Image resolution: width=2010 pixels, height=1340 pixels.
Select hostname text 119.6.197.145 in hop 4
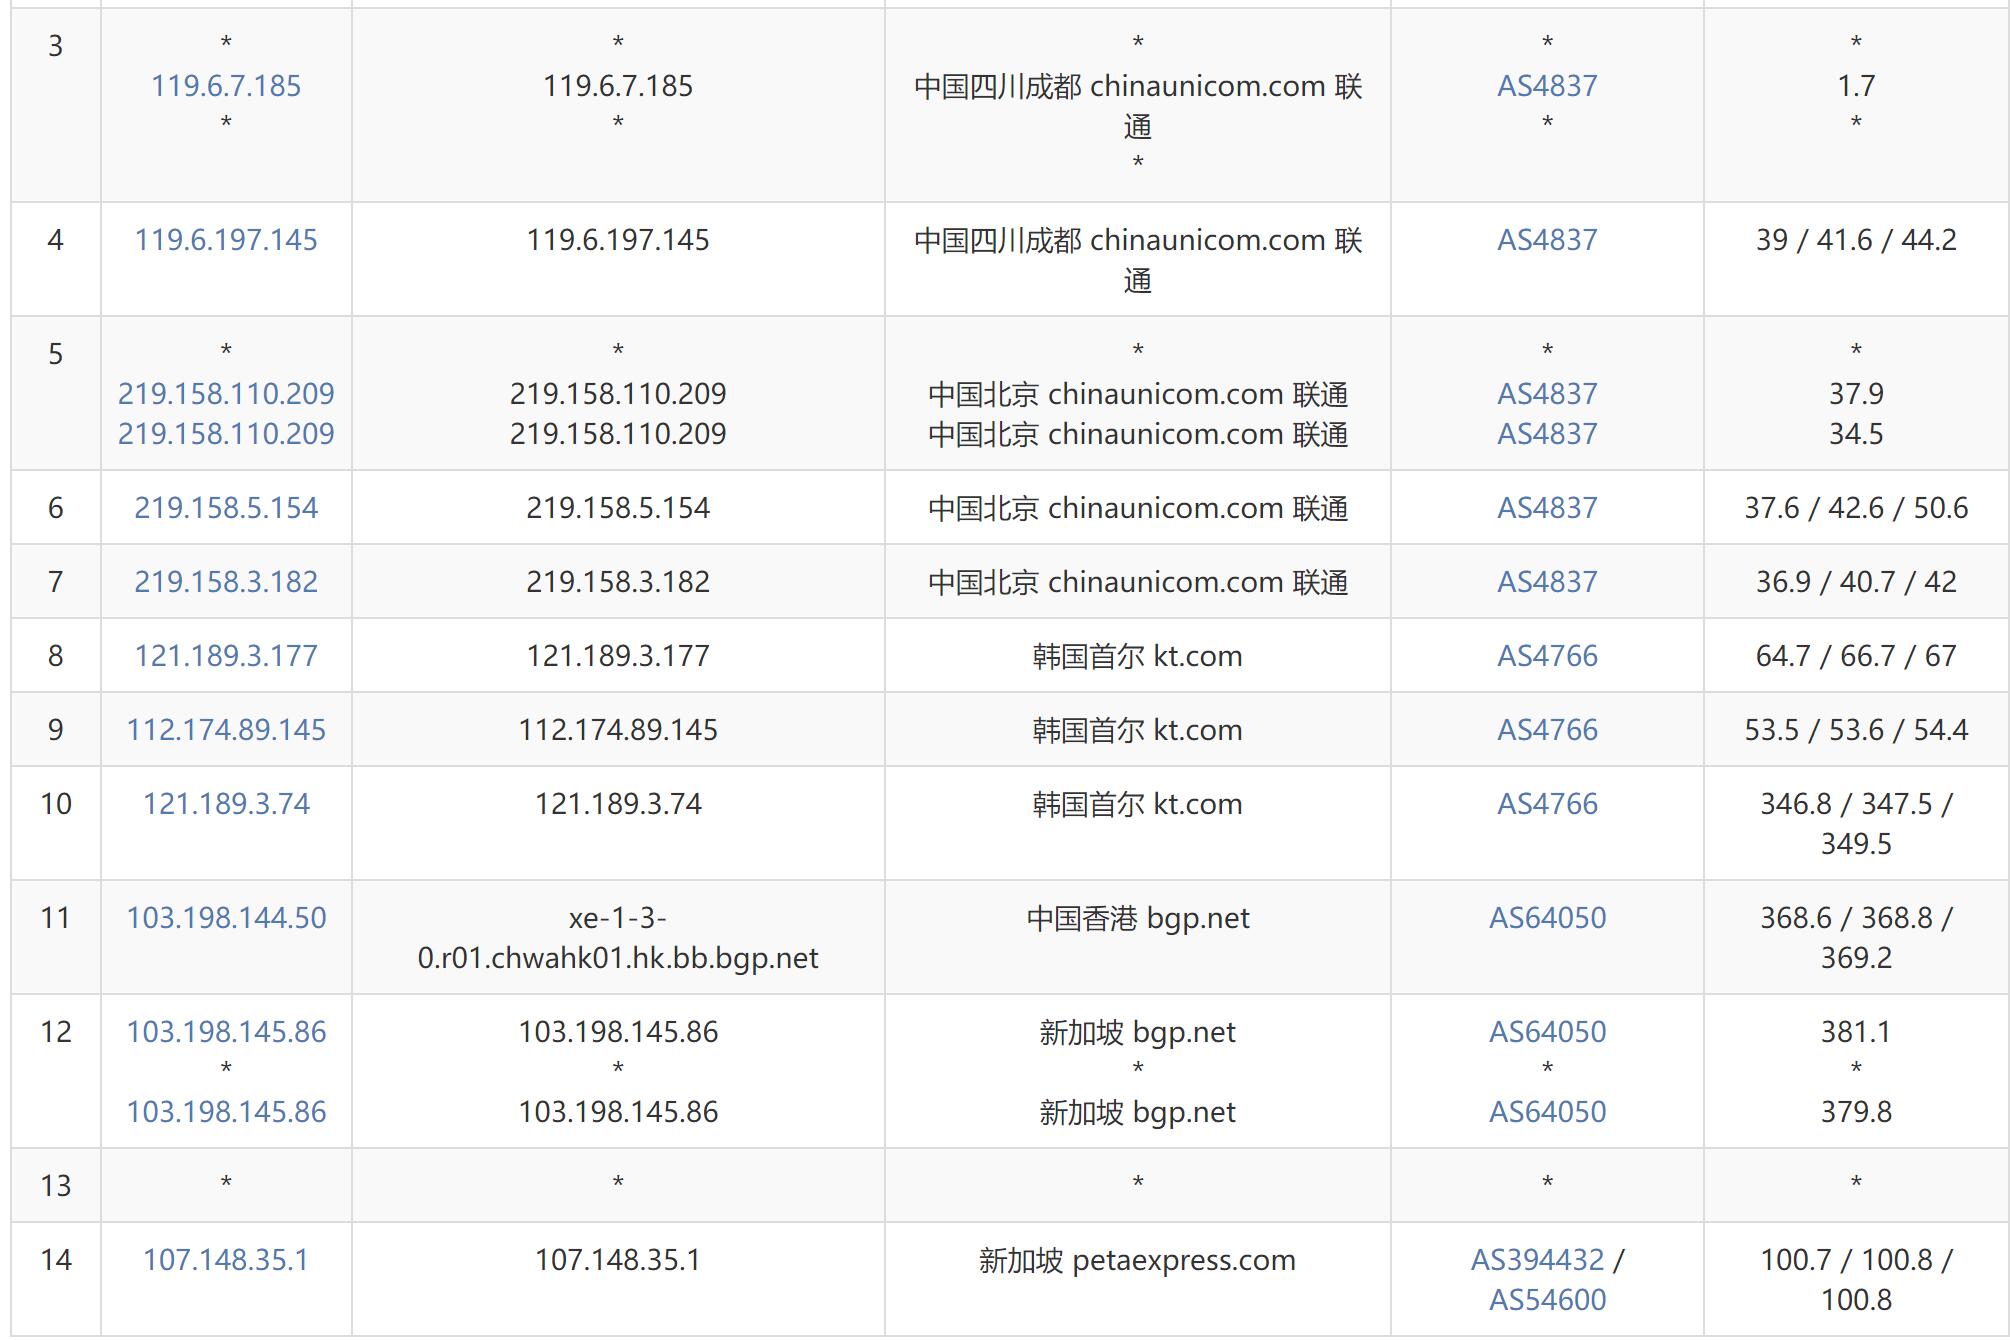coord(618,240)
